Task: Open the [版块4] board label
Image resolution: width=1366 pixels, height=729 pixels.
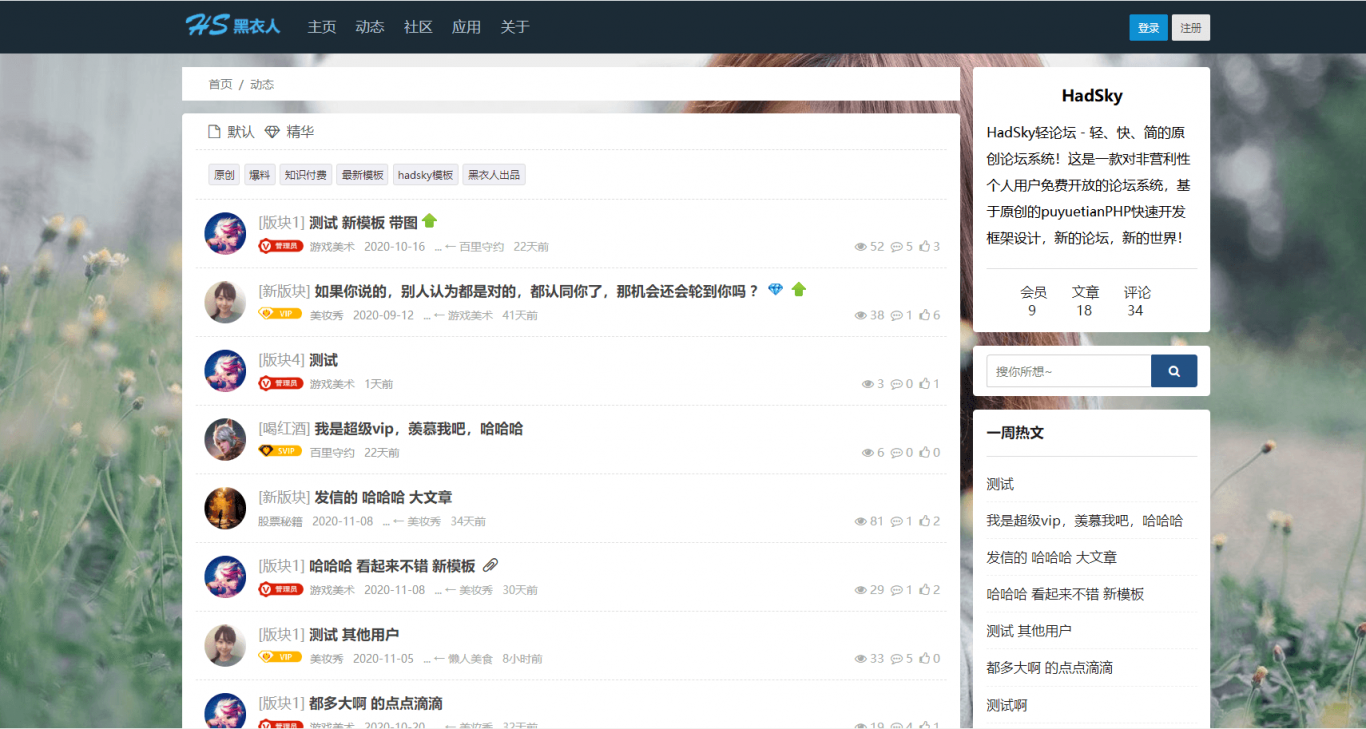Action: 281,360
